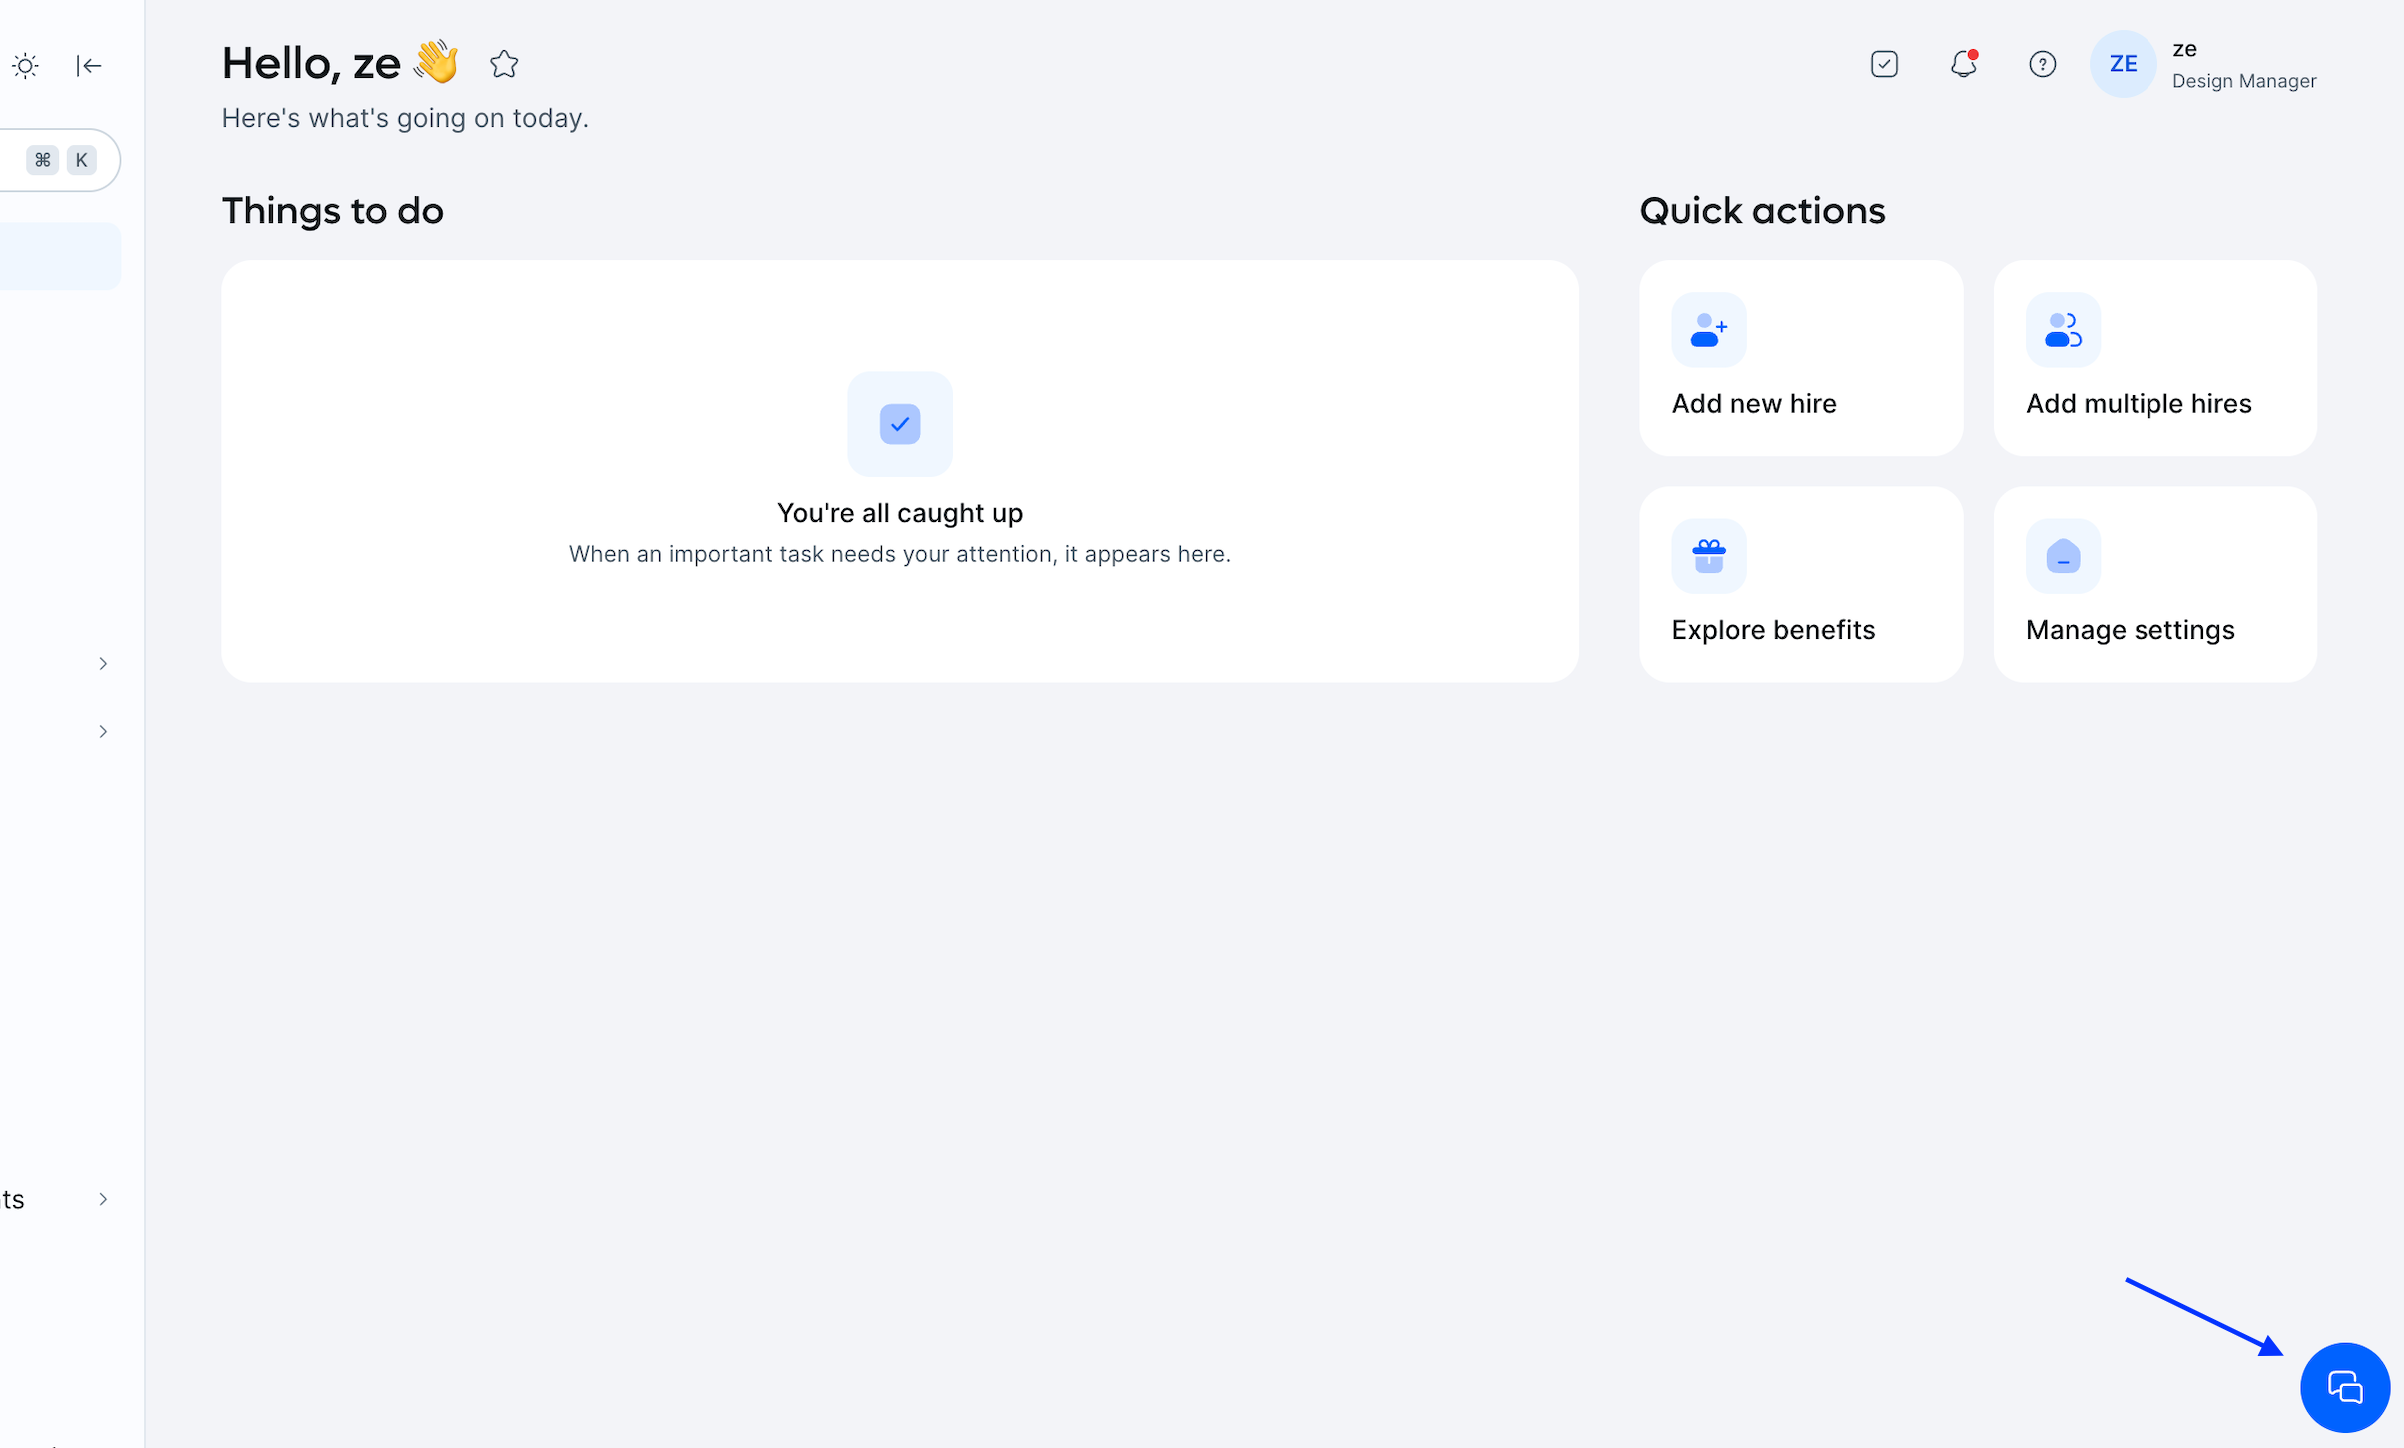Screen dimensions: 2404x1448
Task: Open the chat support bubble button
Action: point(2344,1387)
